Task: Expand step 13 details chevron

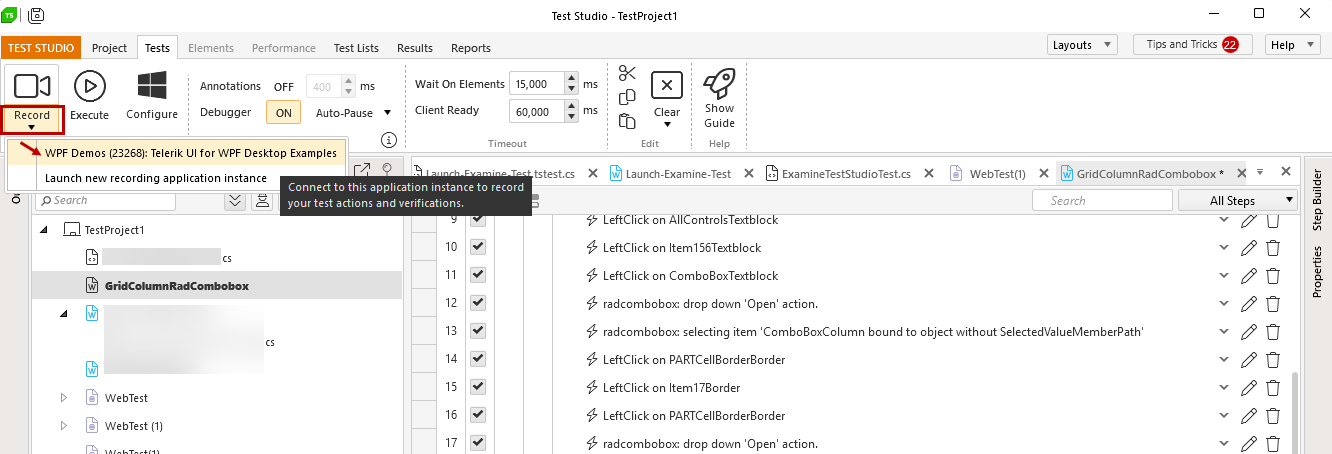Action: (1224, 331)
